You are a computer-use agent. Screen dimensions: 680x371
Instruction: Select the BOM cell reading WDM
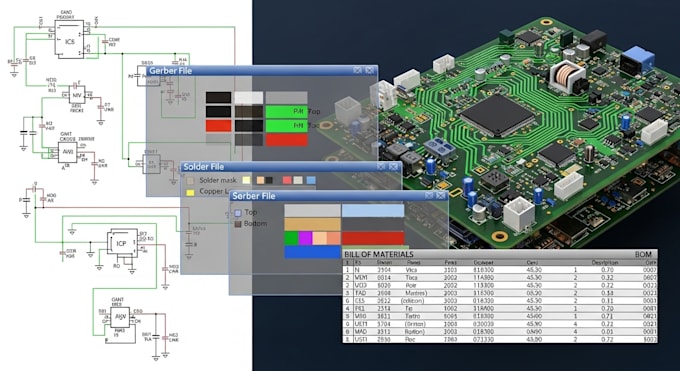click(x=361, y=278)
